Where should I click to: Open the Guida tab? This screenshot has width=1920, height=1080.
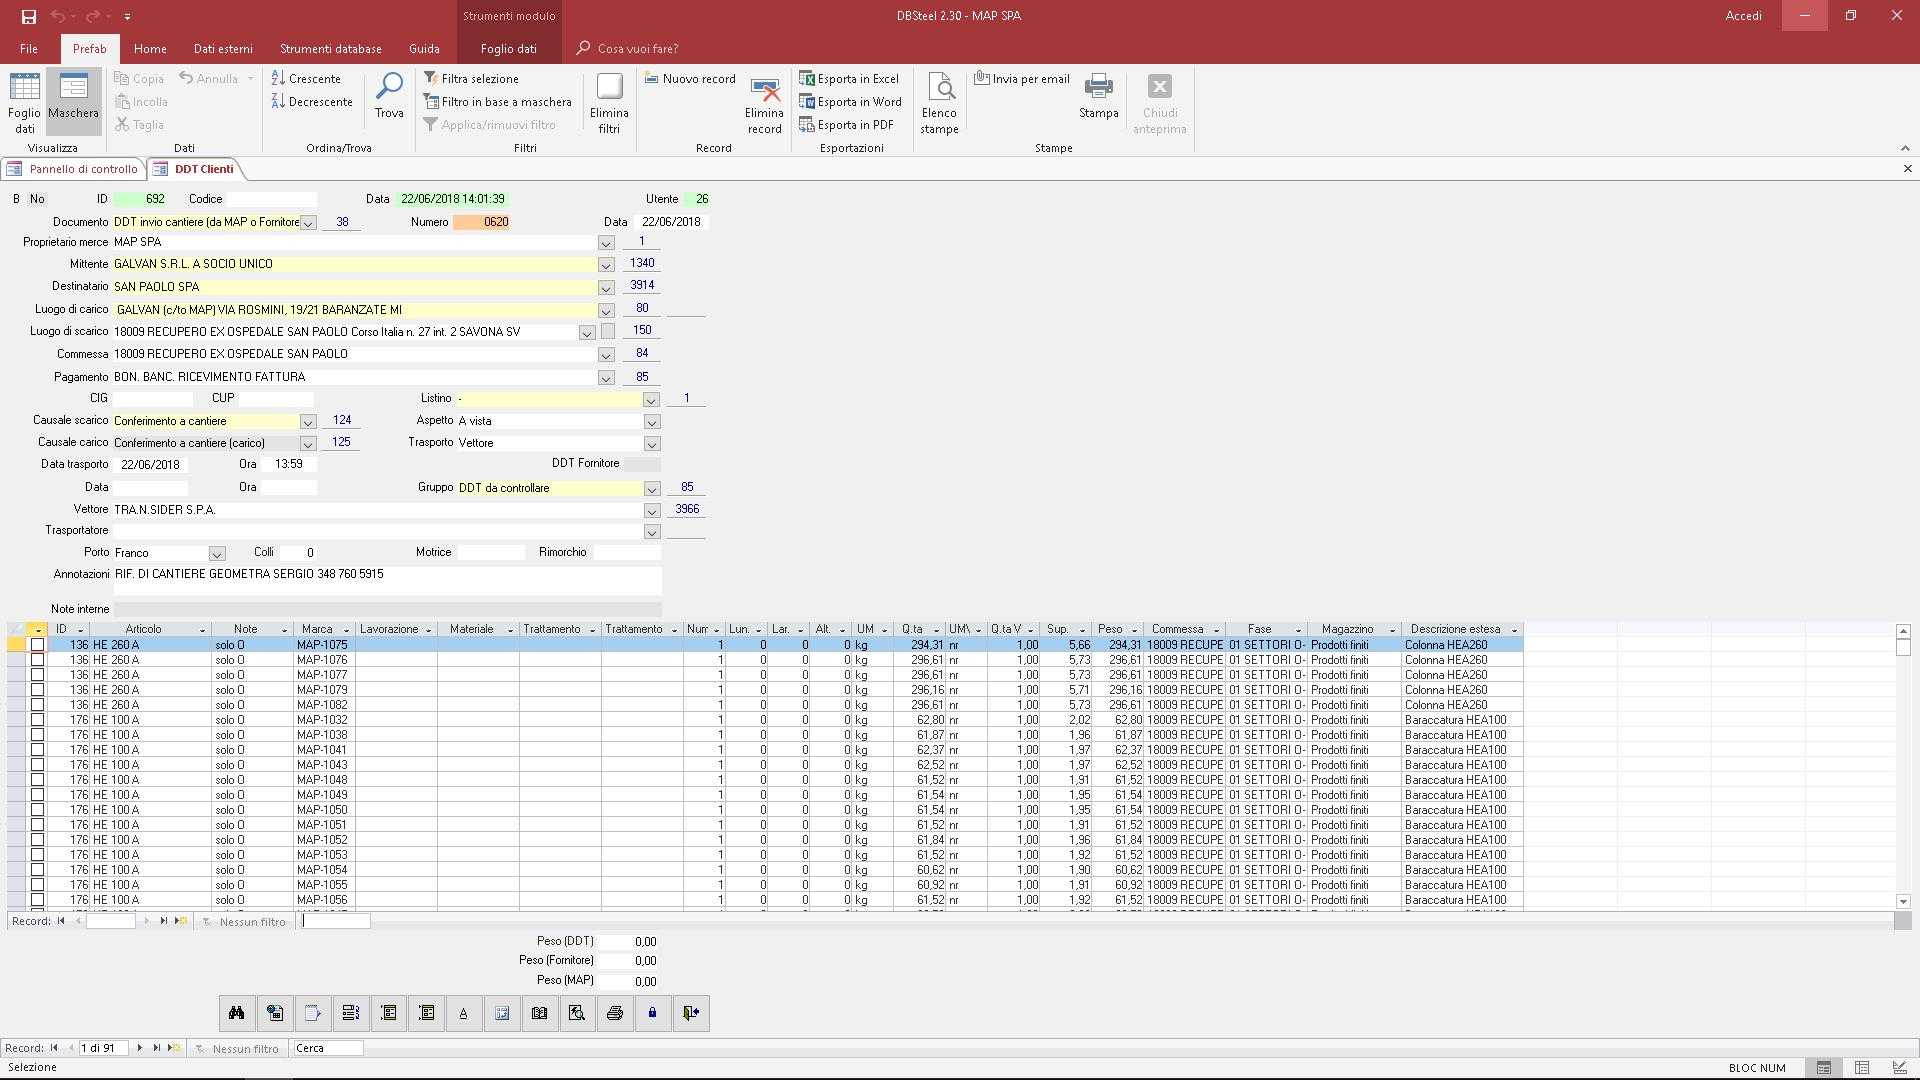coord(424,49)
